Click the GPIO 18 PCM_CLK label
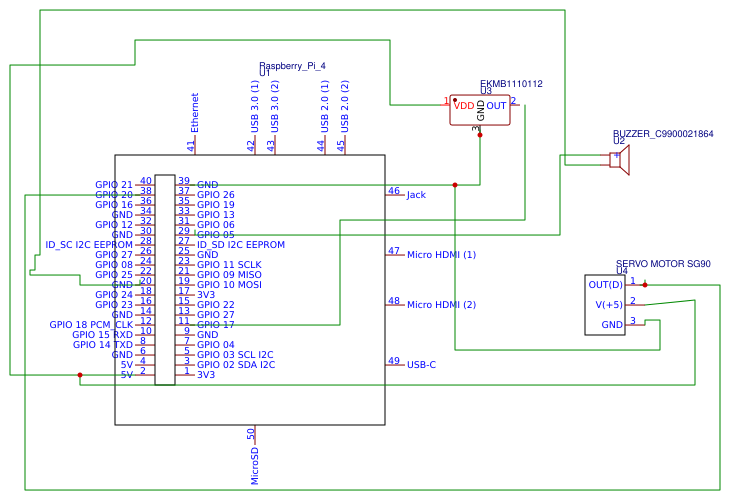 tap(91, 324)
